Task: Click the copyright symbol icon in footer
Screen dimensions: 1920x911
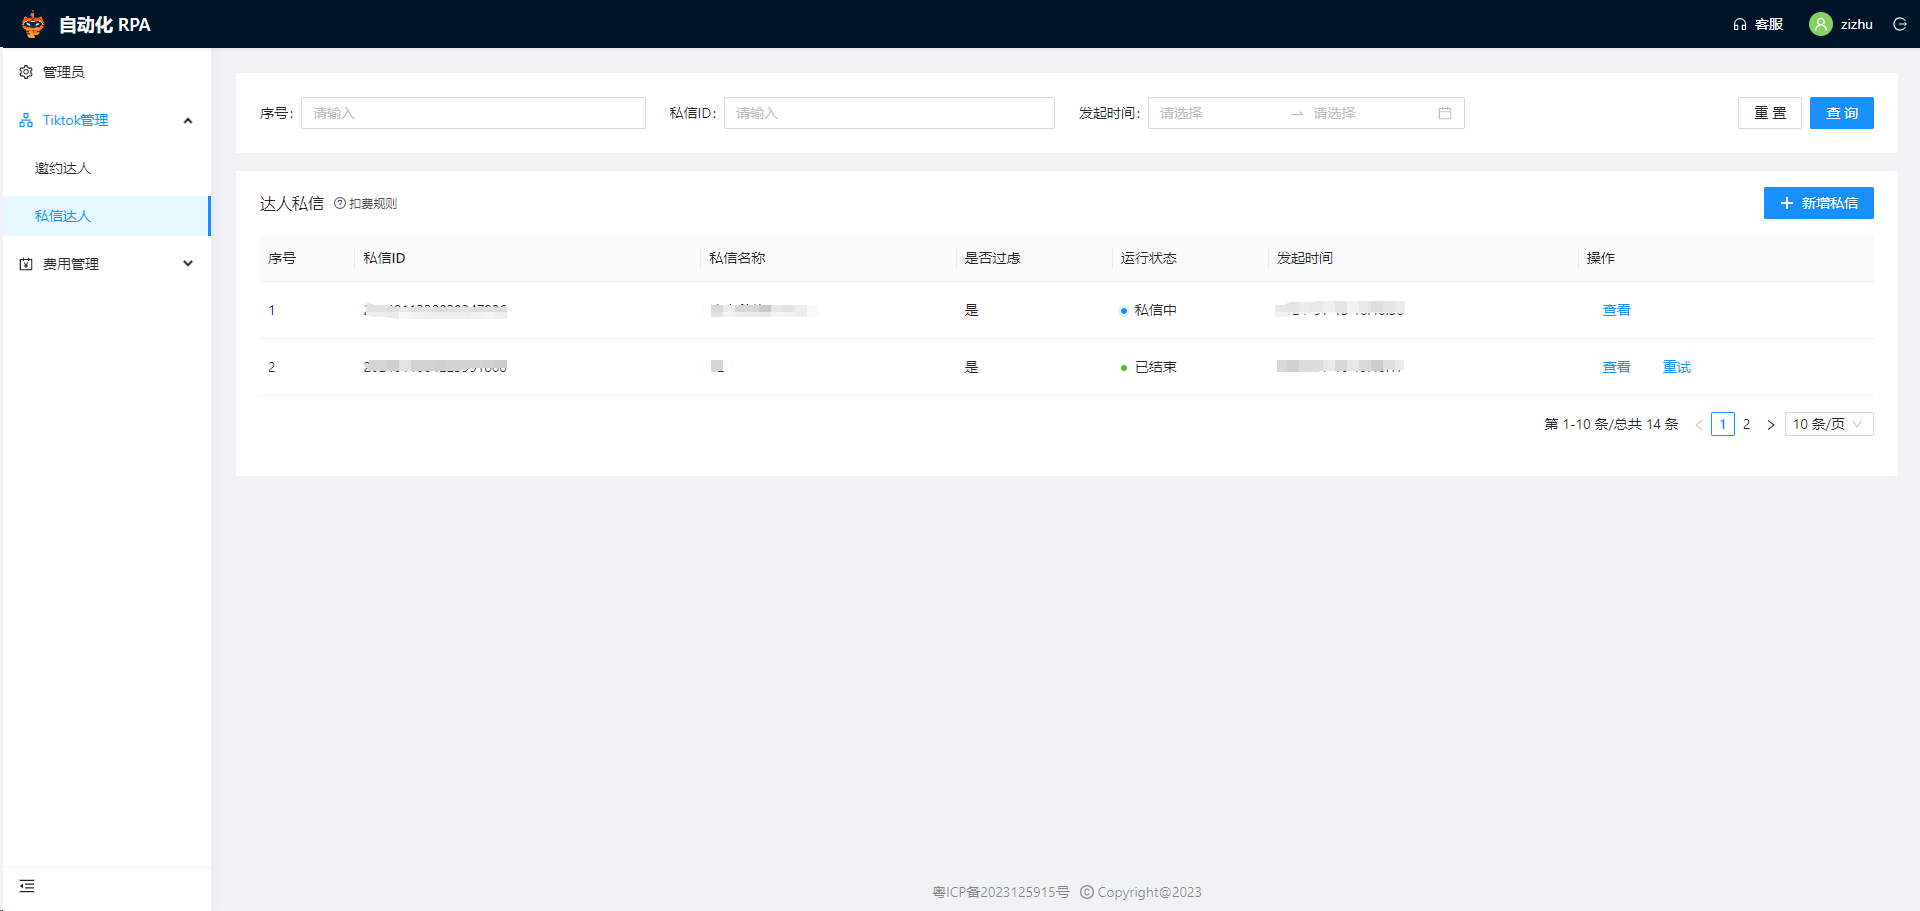Action: coord(1087,892)
